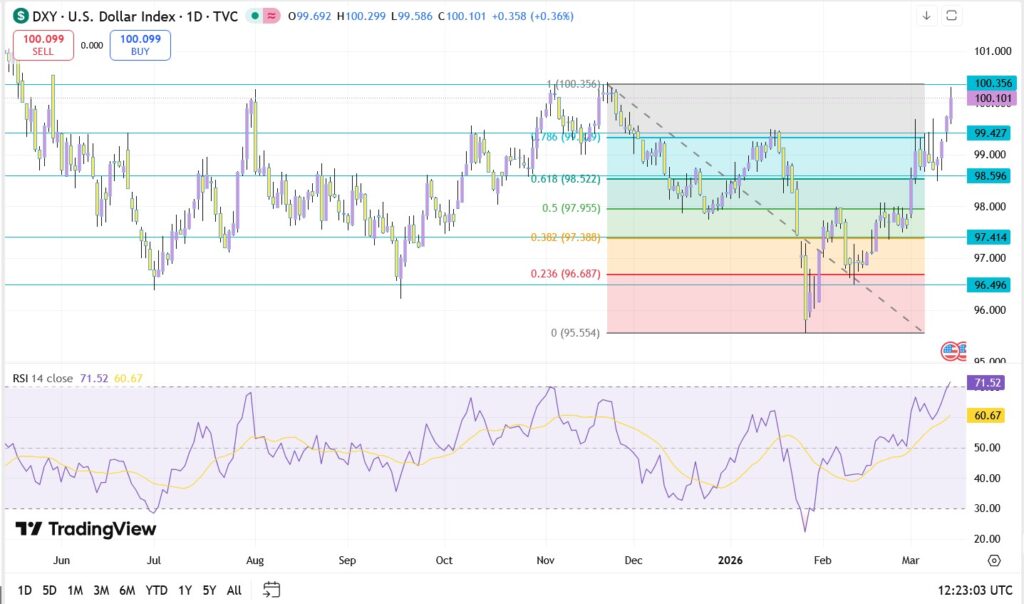Expand the RSI 14 close indicator legend
Viewport: 1024px width, 604px height.
point(45,378)
